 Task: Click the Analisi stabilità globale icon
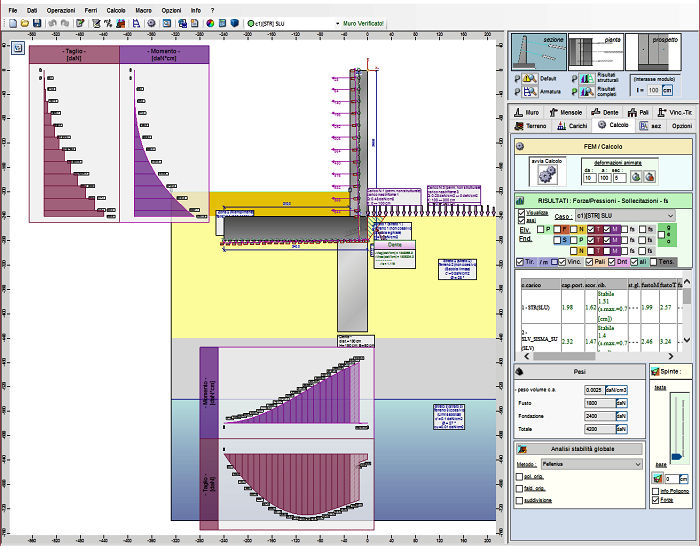pyautogui.click(x=521, y=448)
